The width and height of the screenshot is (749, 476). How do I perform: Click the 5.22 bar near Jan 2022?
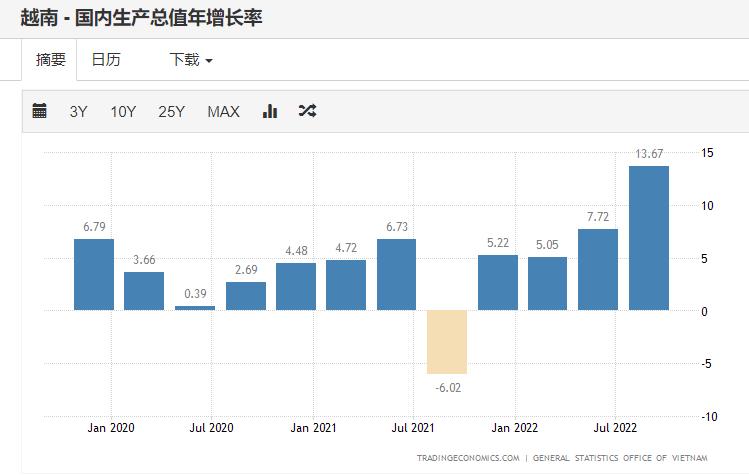point(497,282)
